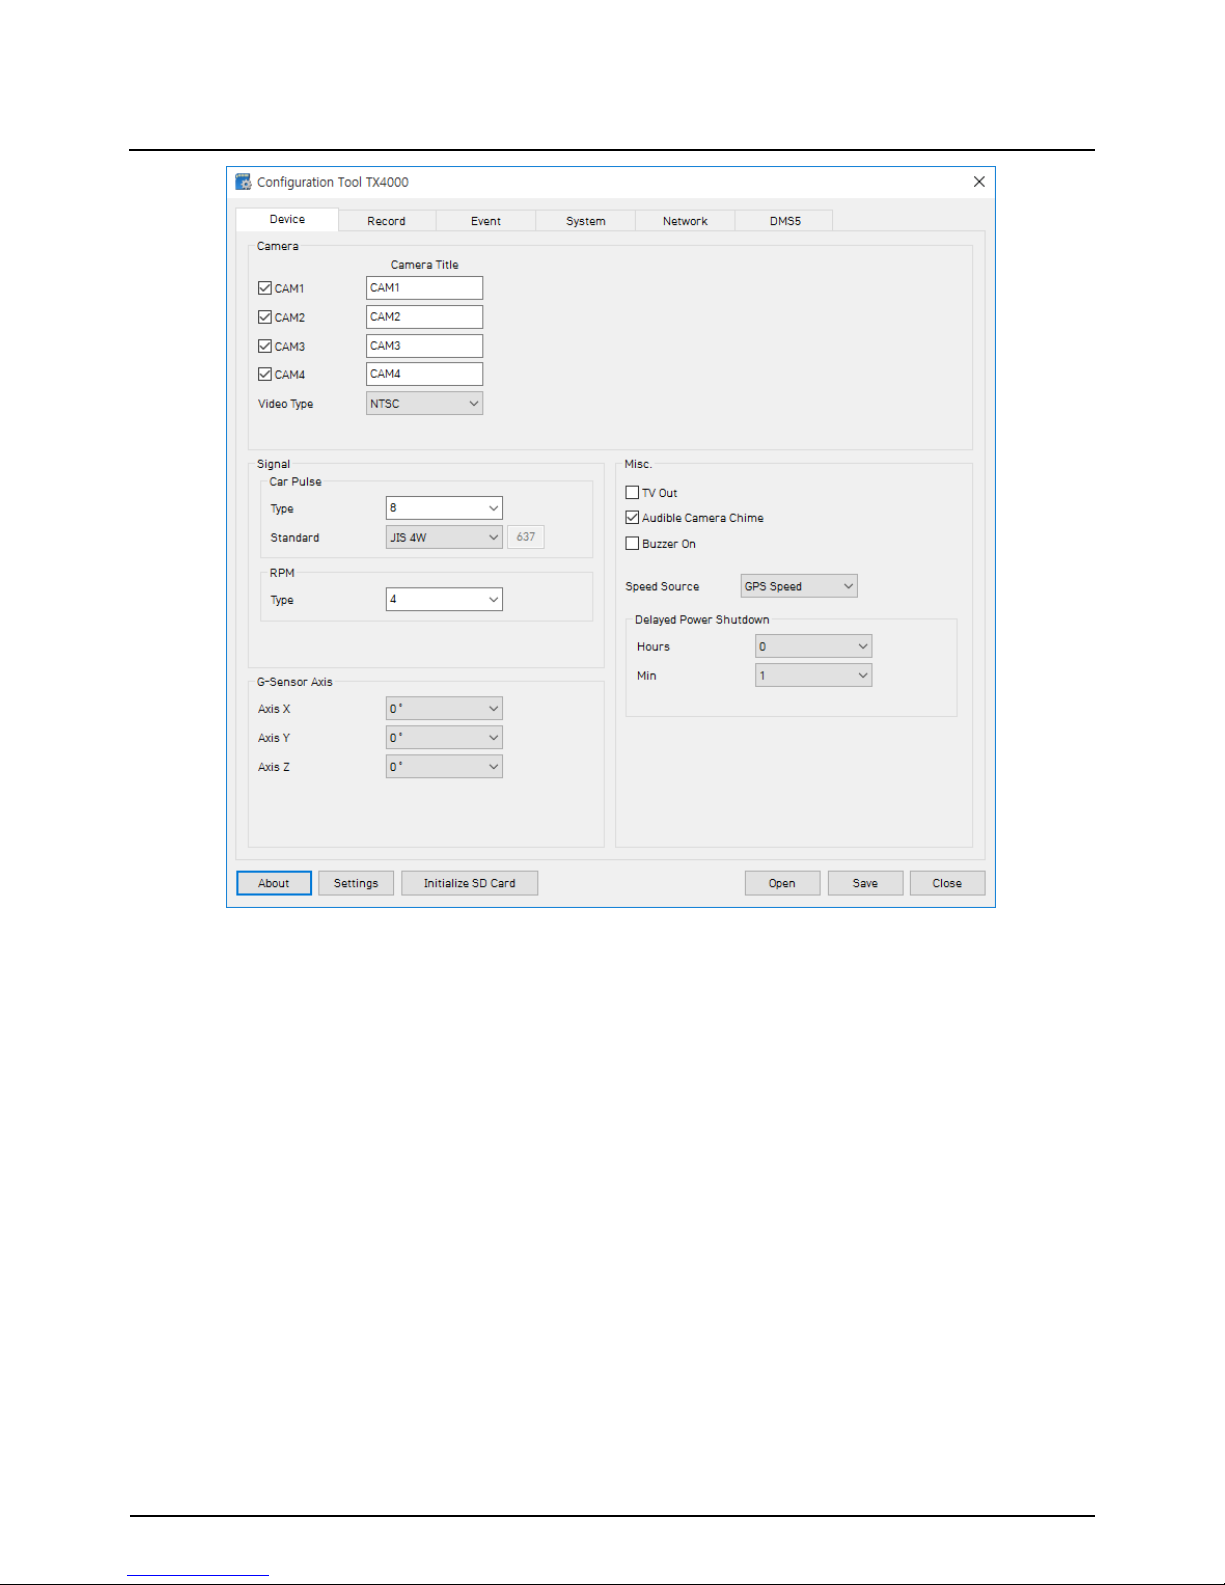Save the configuration with Save button
This screenshot has height=1585, width=1225.
click(865, 883)
